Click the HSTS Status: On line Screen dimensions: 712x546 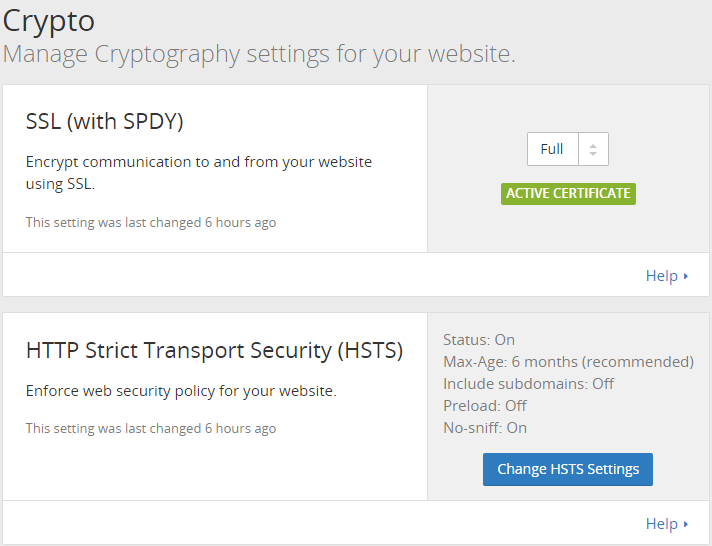pyautogui.click(x=479, y=340)
